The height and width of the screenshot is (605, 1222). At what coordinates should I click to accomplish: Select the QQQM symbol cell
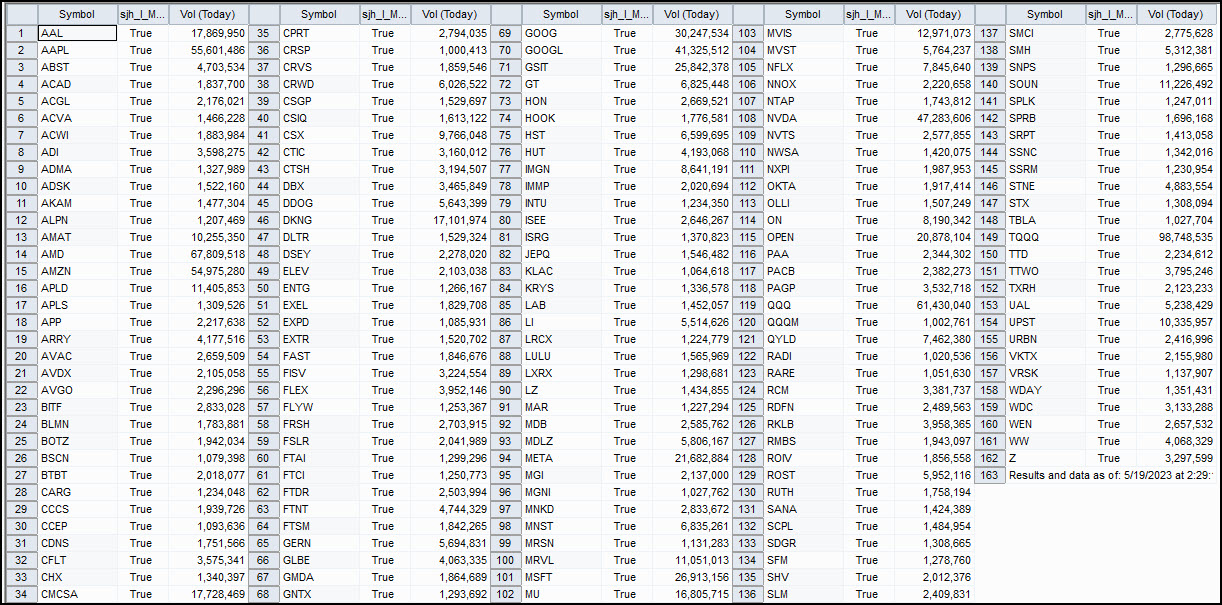click(803, 322)
